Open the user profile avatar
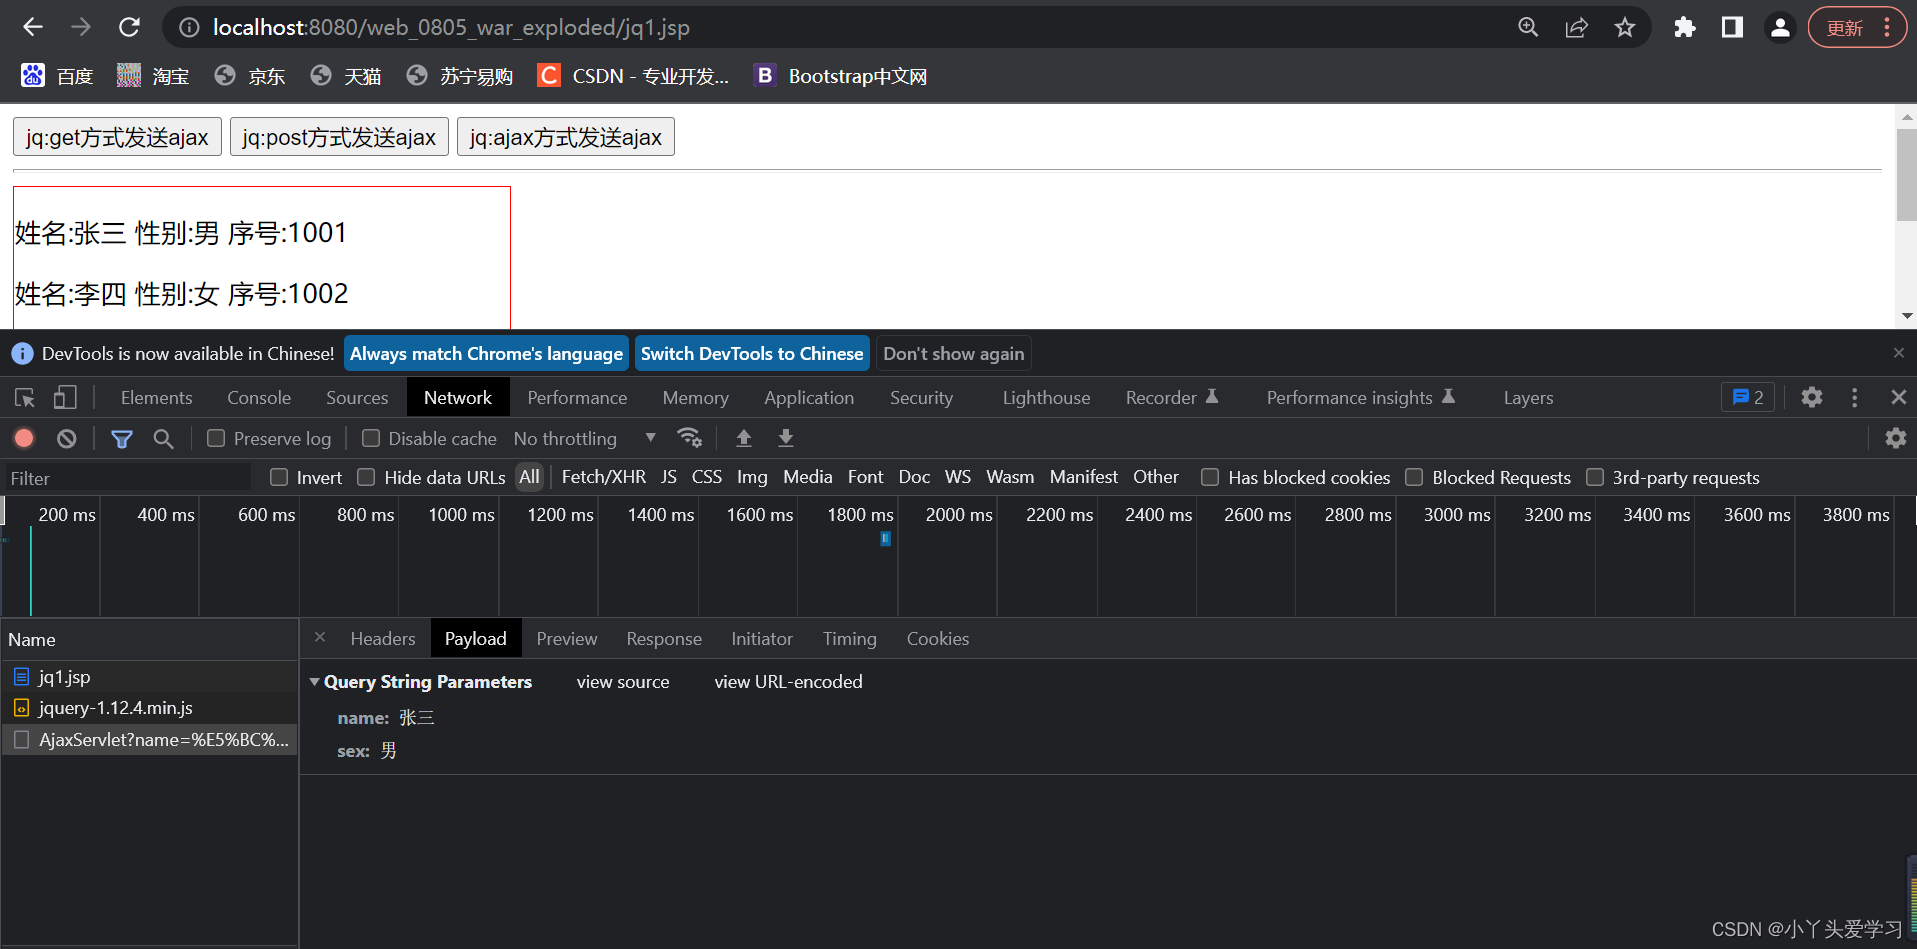The width and height of the screenshot is (1917, 949). pyautogui.click(x=1780, y=27)
